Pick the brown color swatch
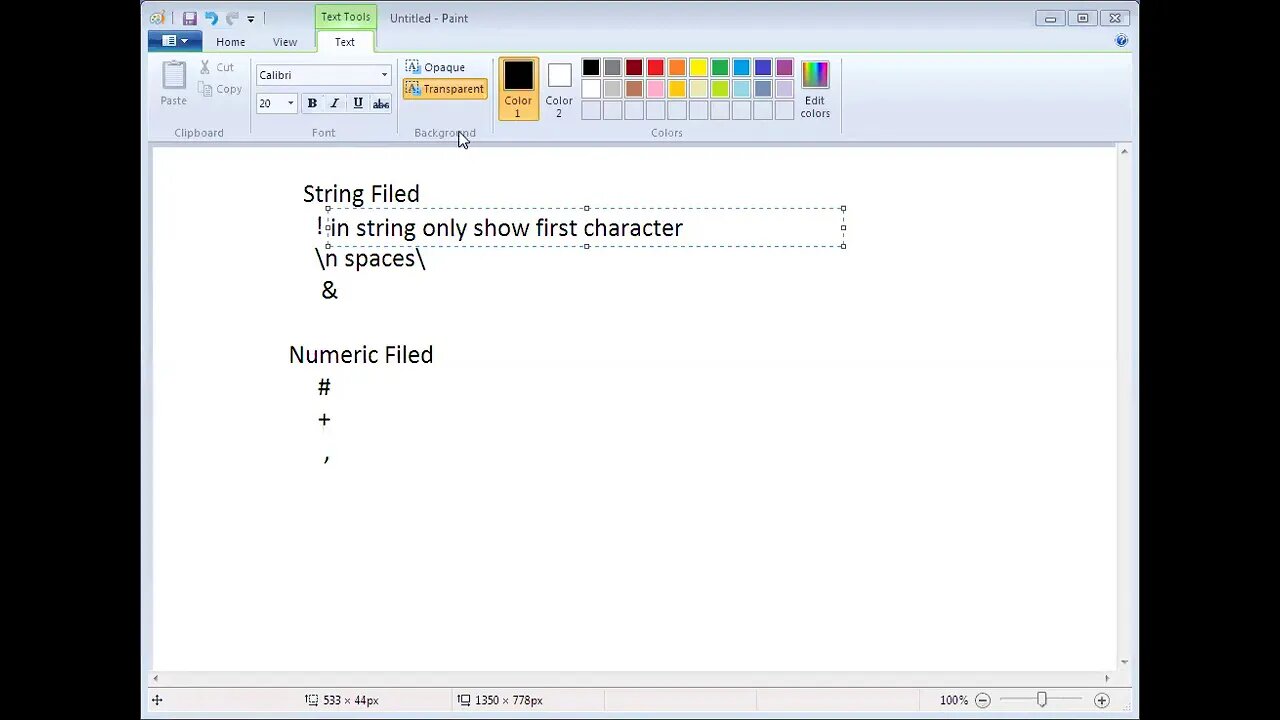1280x720 pixels. click(x=634, y=89)
